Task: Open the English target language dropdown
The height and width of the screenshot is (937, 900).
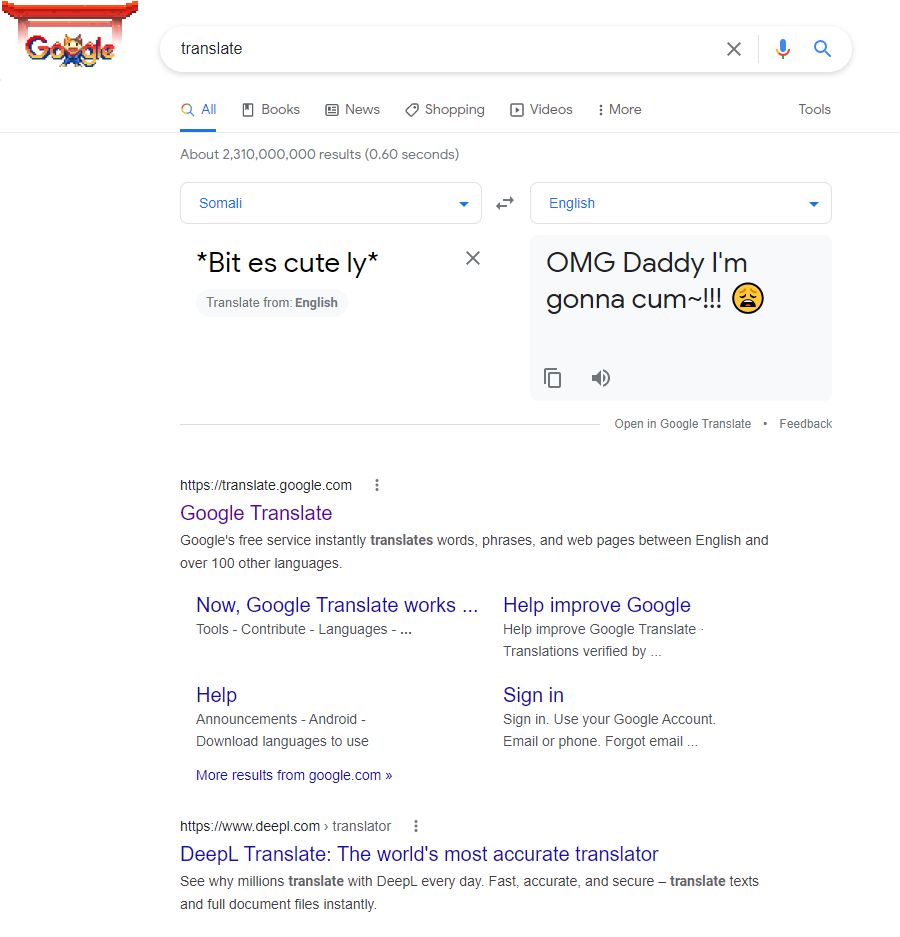Action: (x=680, y=202)
